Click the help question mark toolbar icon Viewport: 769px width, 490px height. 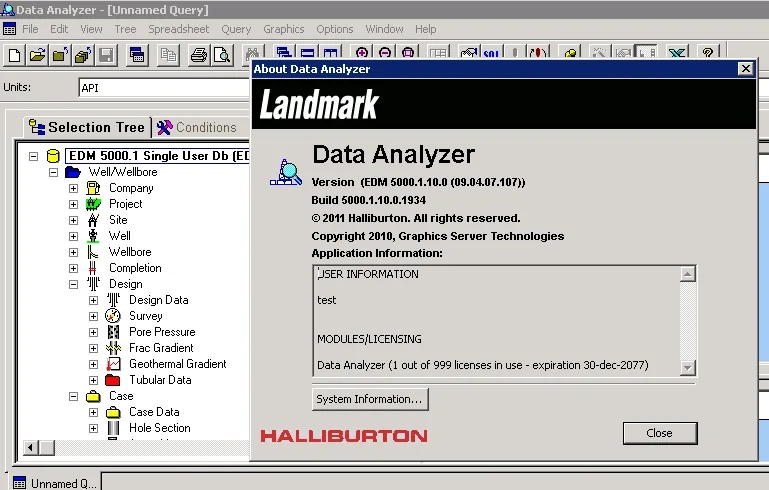click(707, 52)
